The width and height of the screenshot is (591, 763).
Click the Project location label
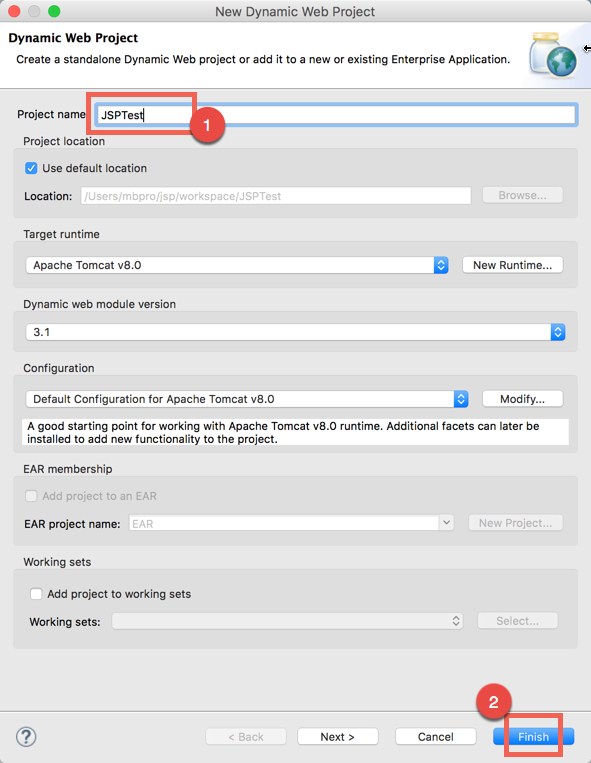point(64,141)
